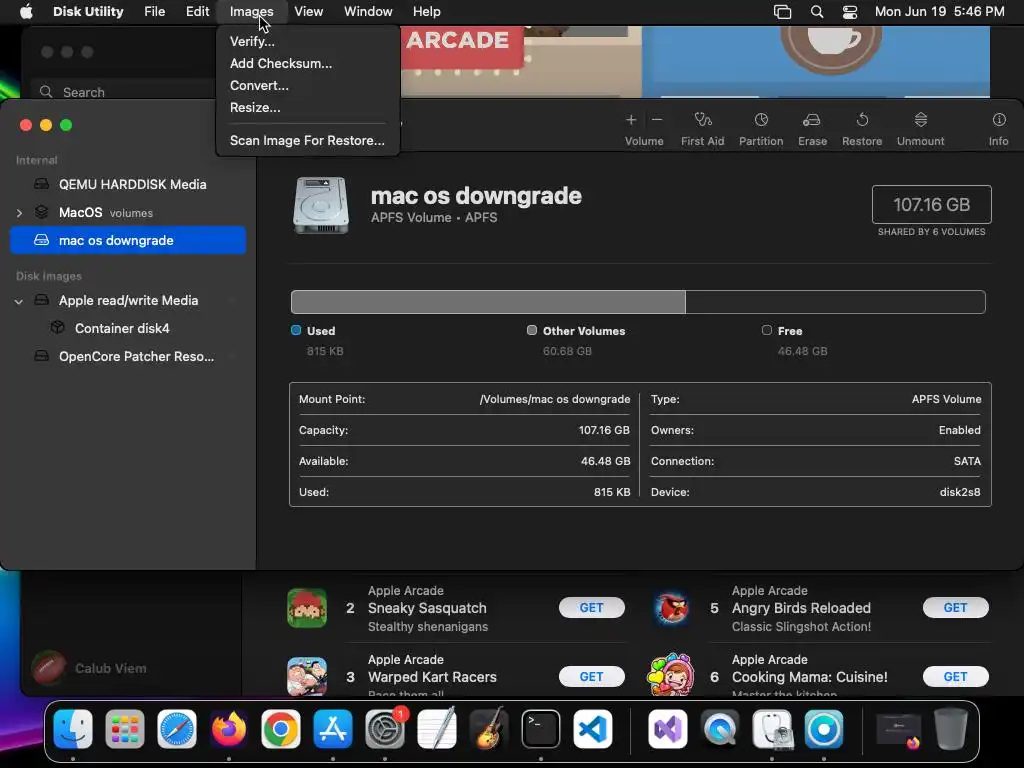1024x768 pixels.
Task: Get Sneaky Sasquatch in App Store
Action: (592, 607)
